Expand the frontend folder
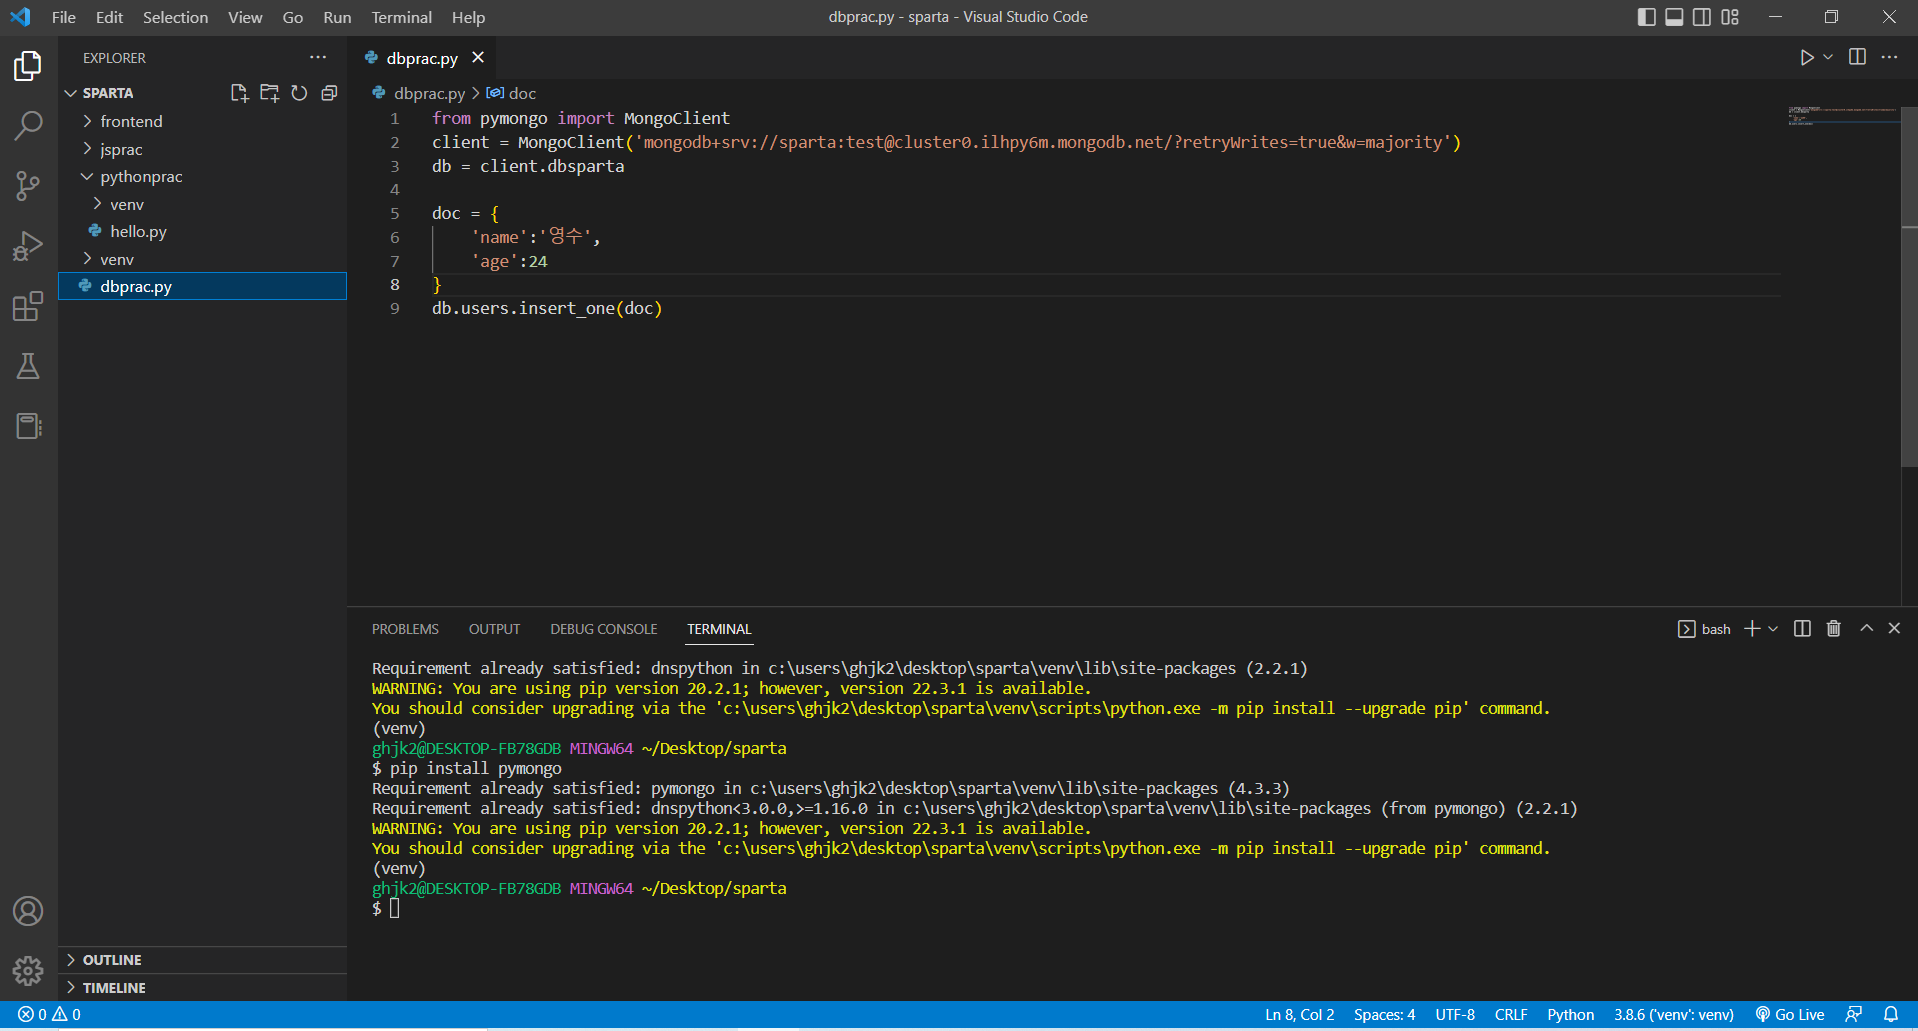 pos(203,121)
